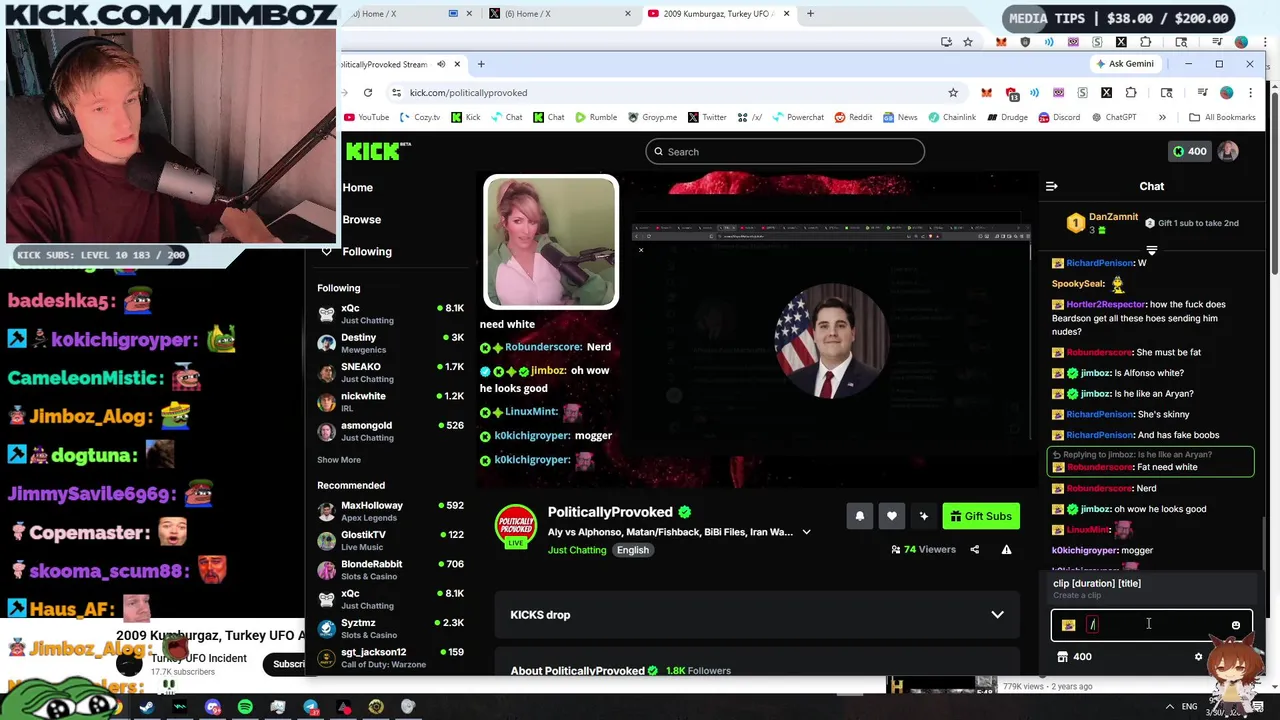Image resolution: width=1280 pixels, height=720 pixels.
Task: Toggle the notification bell for PoliticallyProvoked
Action: coord(859,516)
